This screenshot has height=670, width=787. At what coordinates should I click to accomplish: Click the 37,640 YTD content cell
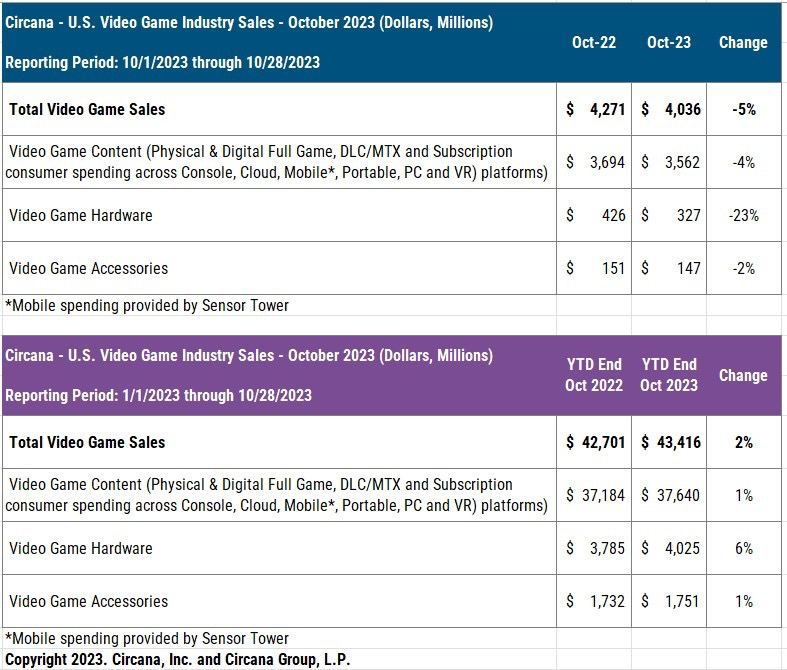(670, 495)
